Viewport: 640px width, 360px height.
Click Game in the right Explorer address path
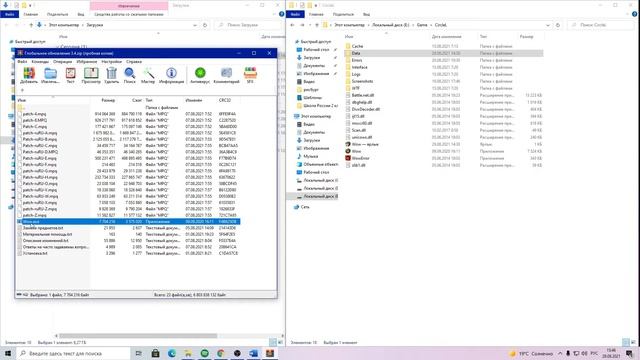click(422, 25)
